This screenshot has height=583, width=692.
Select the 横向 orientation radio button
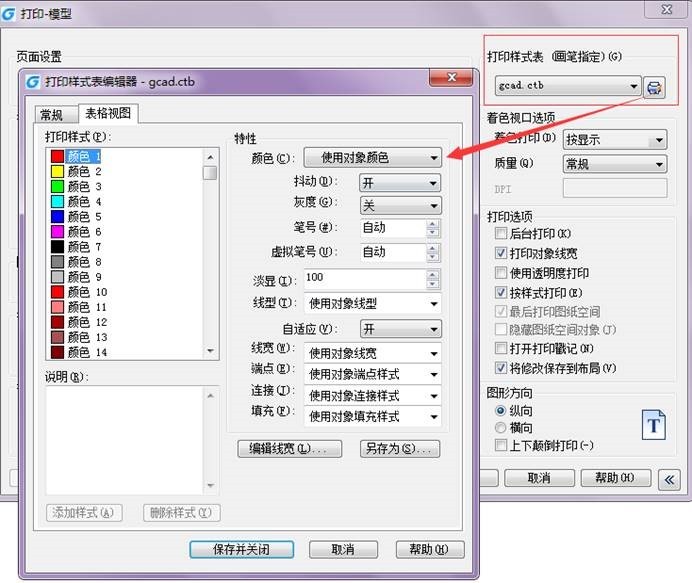[x=501, y=428]
